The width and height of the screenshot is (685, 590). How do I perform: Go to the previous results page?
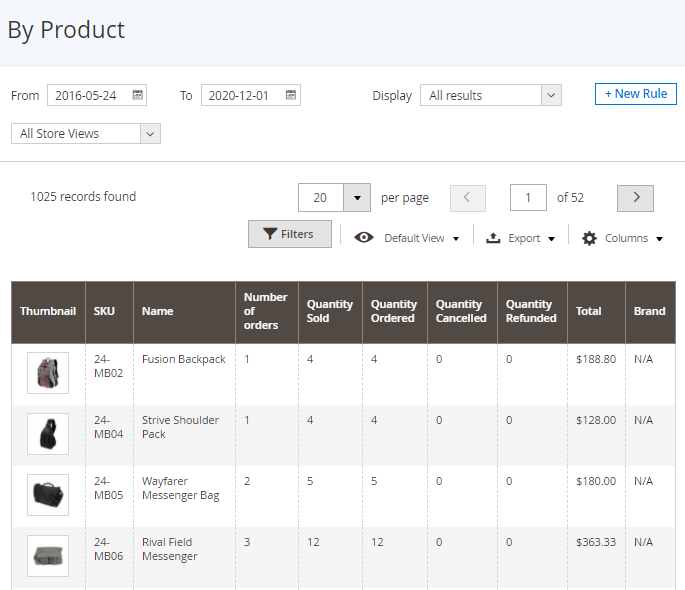point(468,198)
